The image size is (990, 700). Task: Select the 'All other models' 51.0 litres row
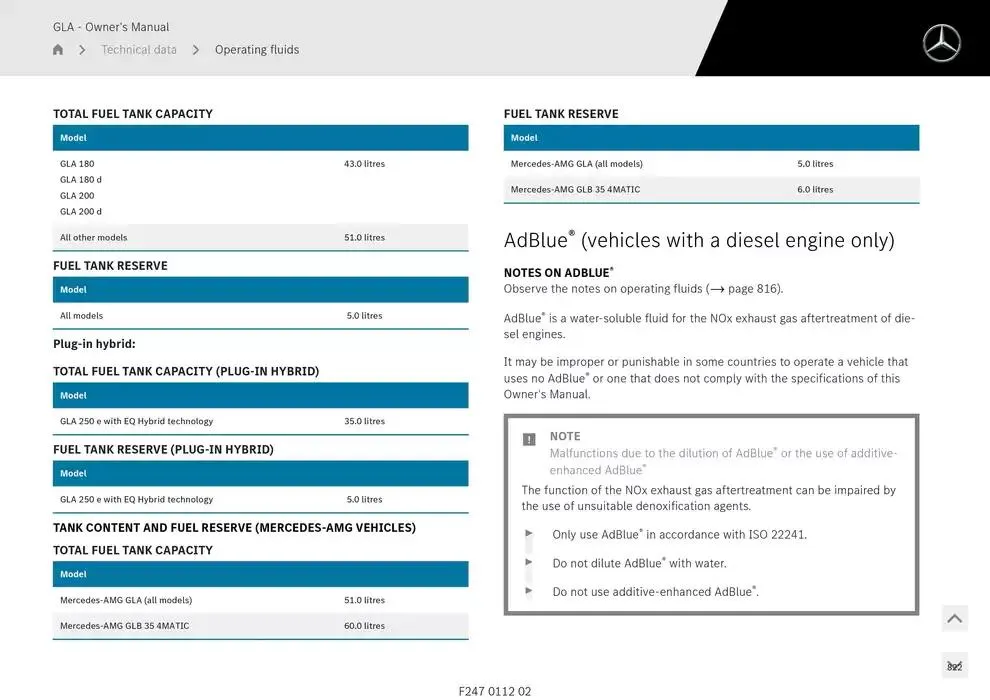click(x=260, y=238)
